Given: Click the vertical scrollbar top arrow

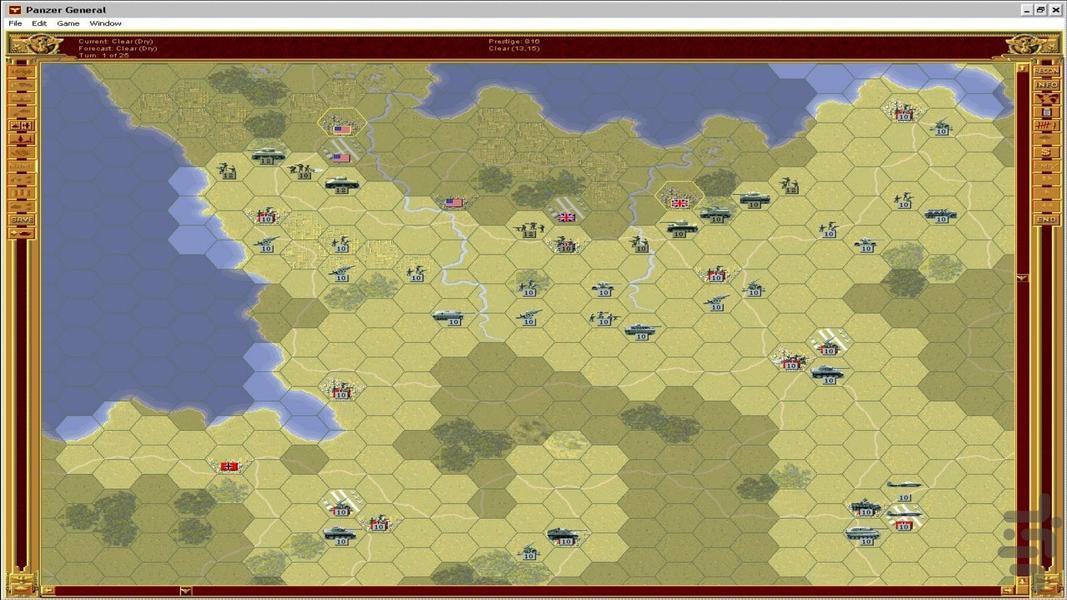Looking at the screenshot, I should [1021, 68].
